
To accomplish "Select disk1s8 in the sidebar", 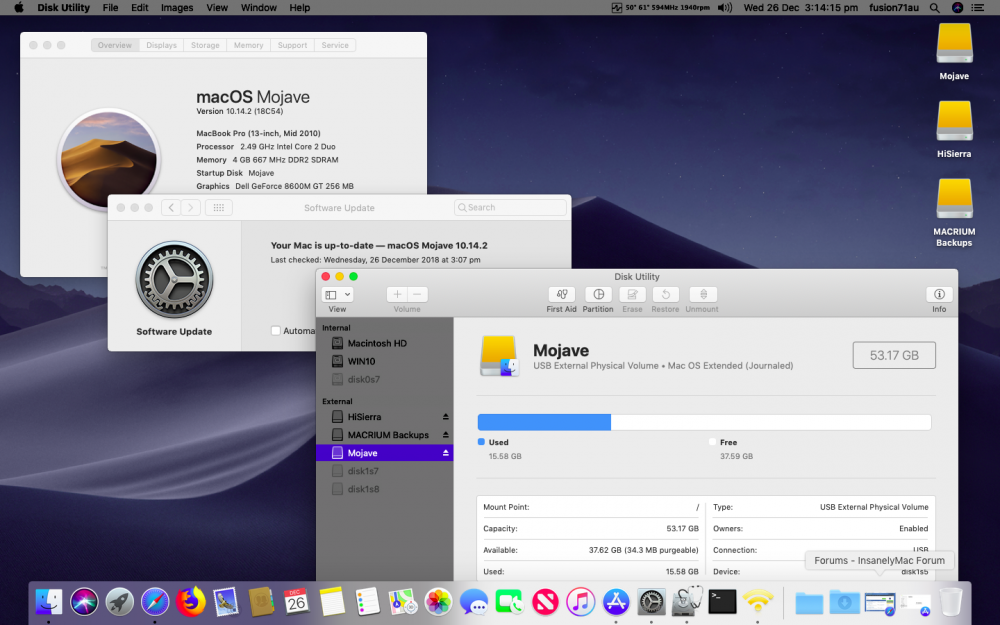I will pyautogui.click(x=385, y=489).
